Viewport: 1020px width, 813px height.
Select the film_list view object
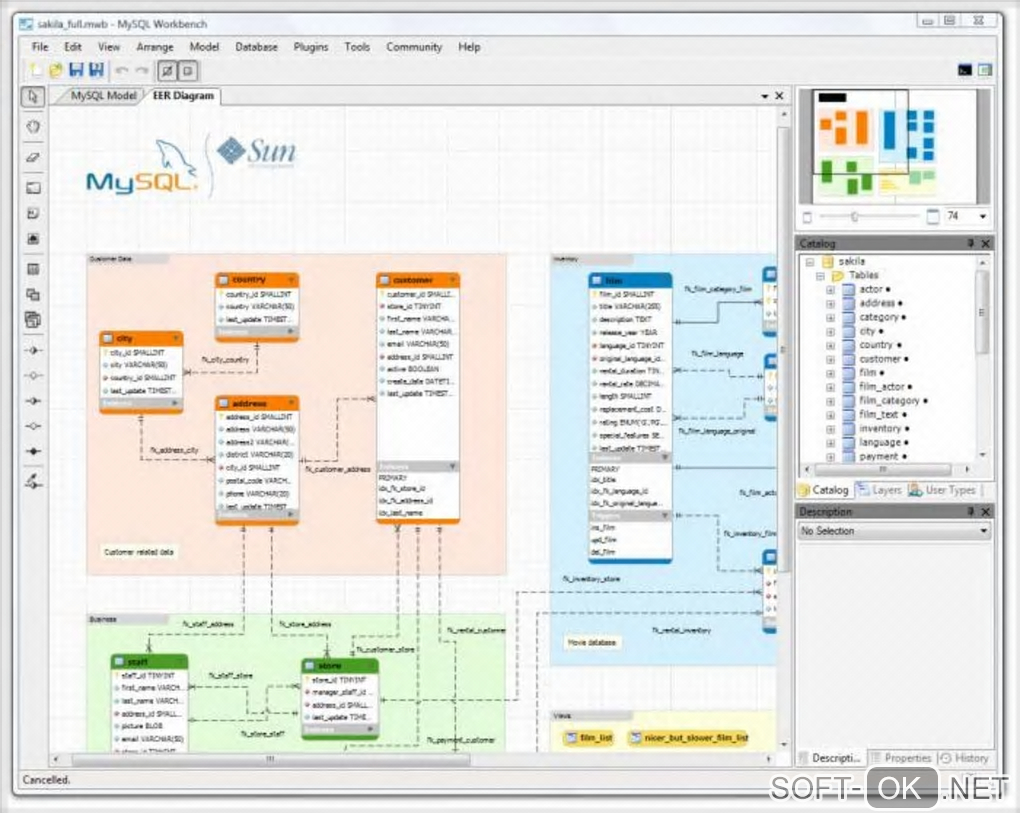589,738
